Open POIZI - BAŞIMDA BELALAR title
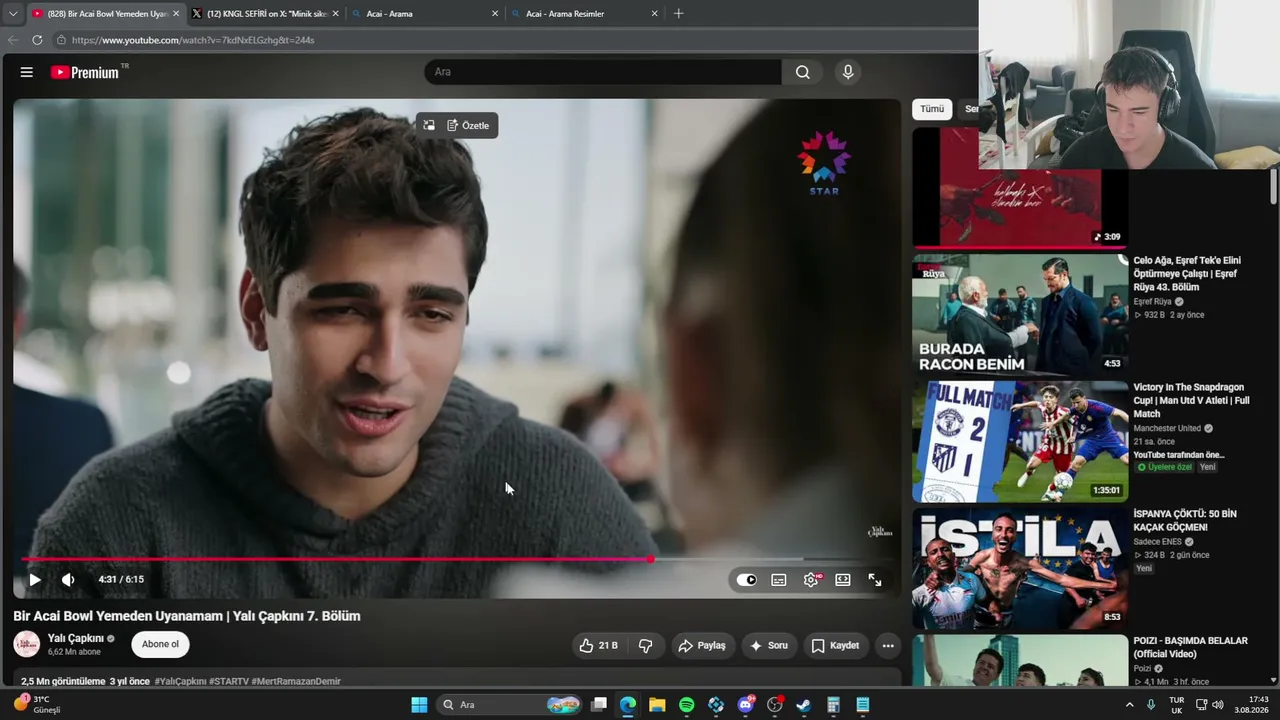1280x720 pixels. coord(1190,647)
